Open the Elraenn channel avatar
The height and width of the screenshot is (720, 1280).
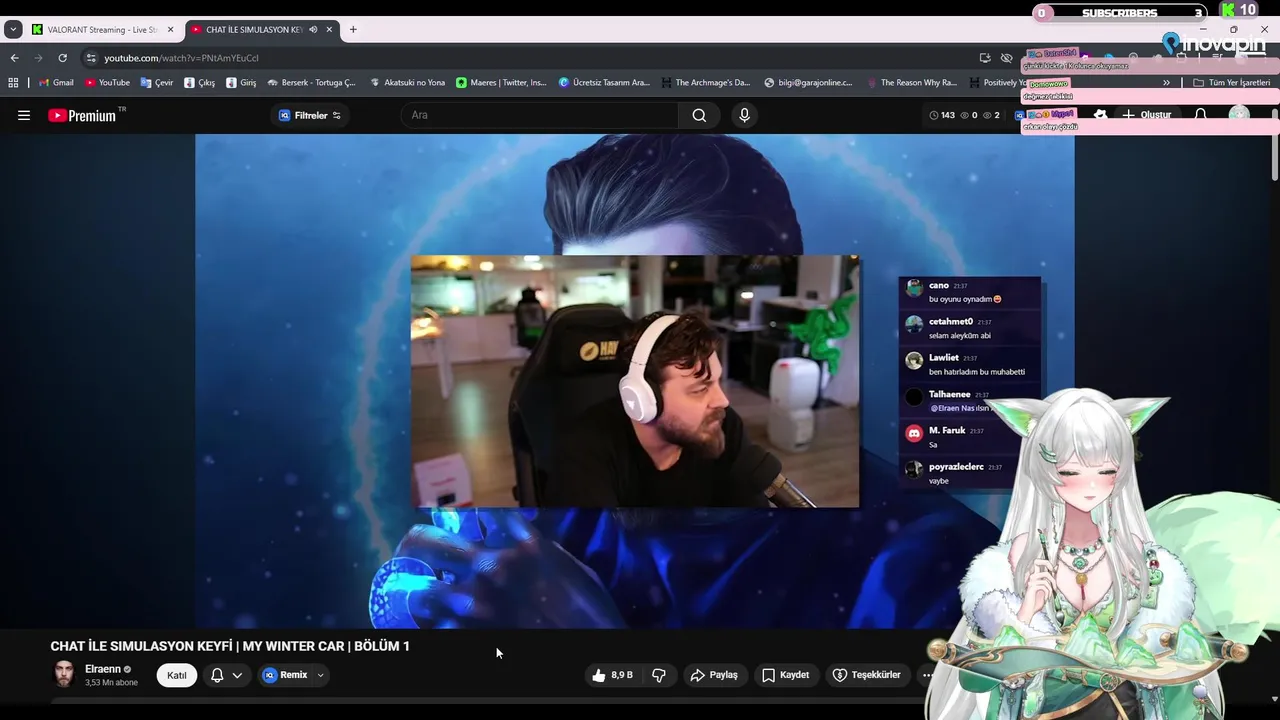pos(64,674)
